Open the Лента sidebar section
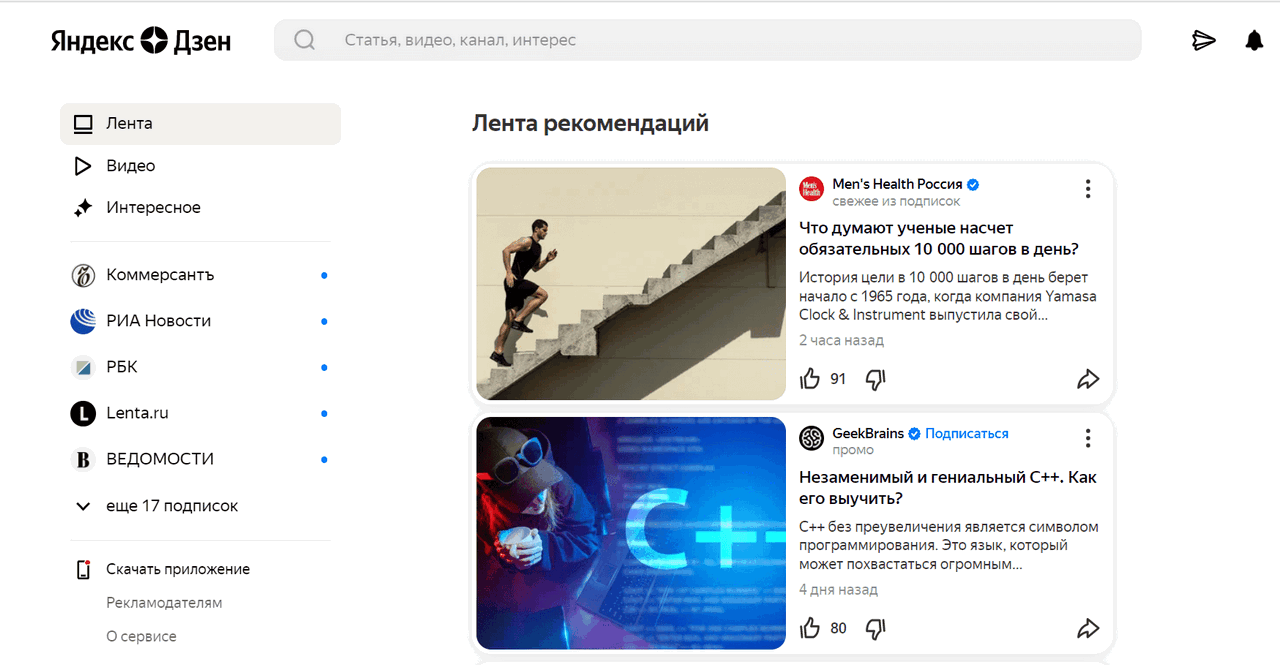Screen dimensions: 1280x665 [200, 124]
